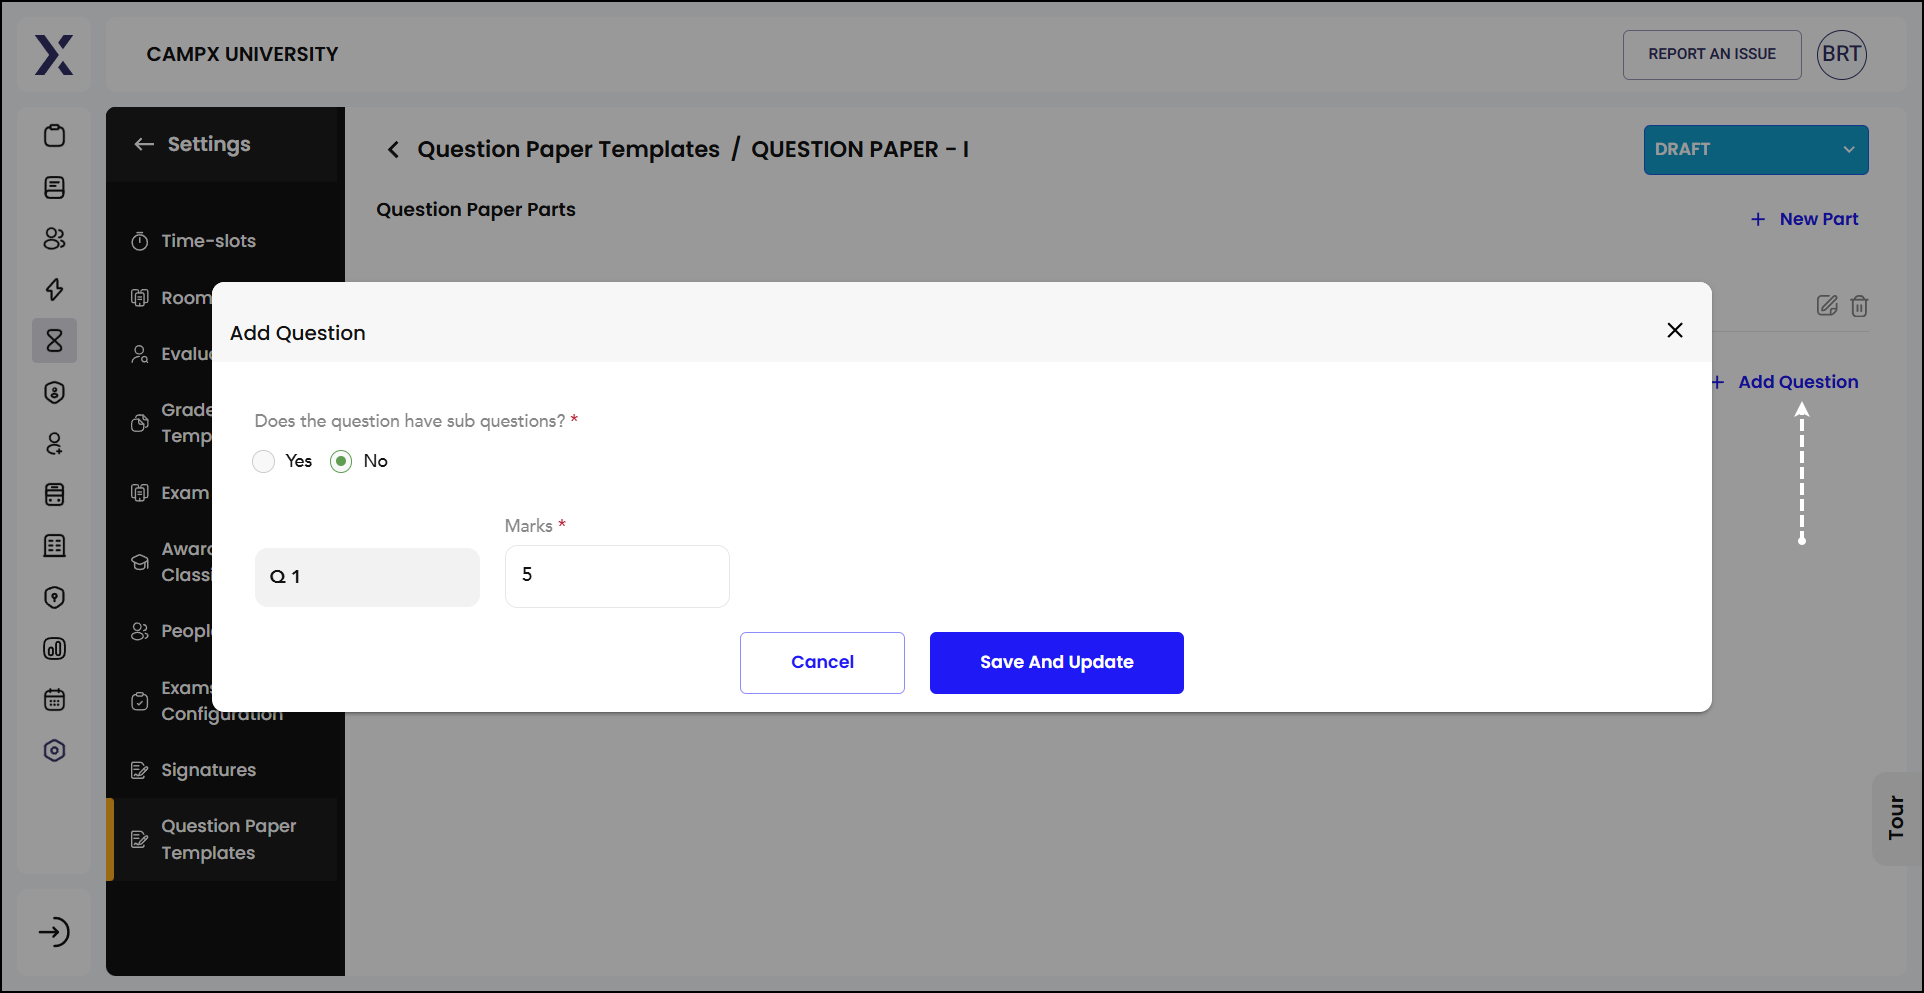Viewport: 1924px width, 993px height.
Task: Click the Time-slots clock icon
Action: [x=140, y=241]
